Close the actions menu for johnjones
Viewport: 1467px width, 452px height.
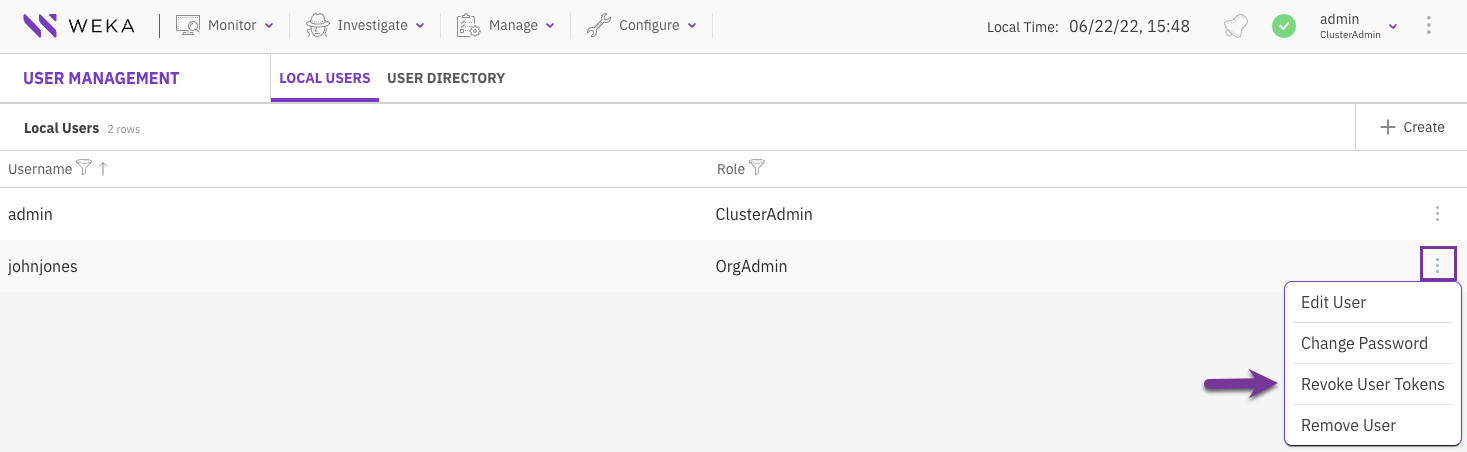click(1437, 265)
